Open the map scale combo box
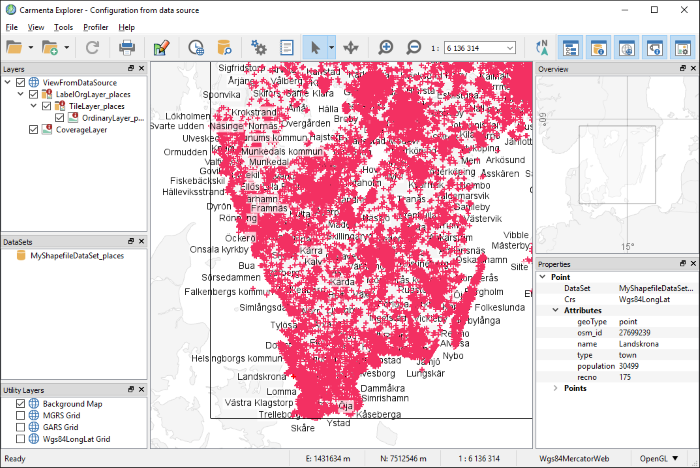 tap(480, 47)
